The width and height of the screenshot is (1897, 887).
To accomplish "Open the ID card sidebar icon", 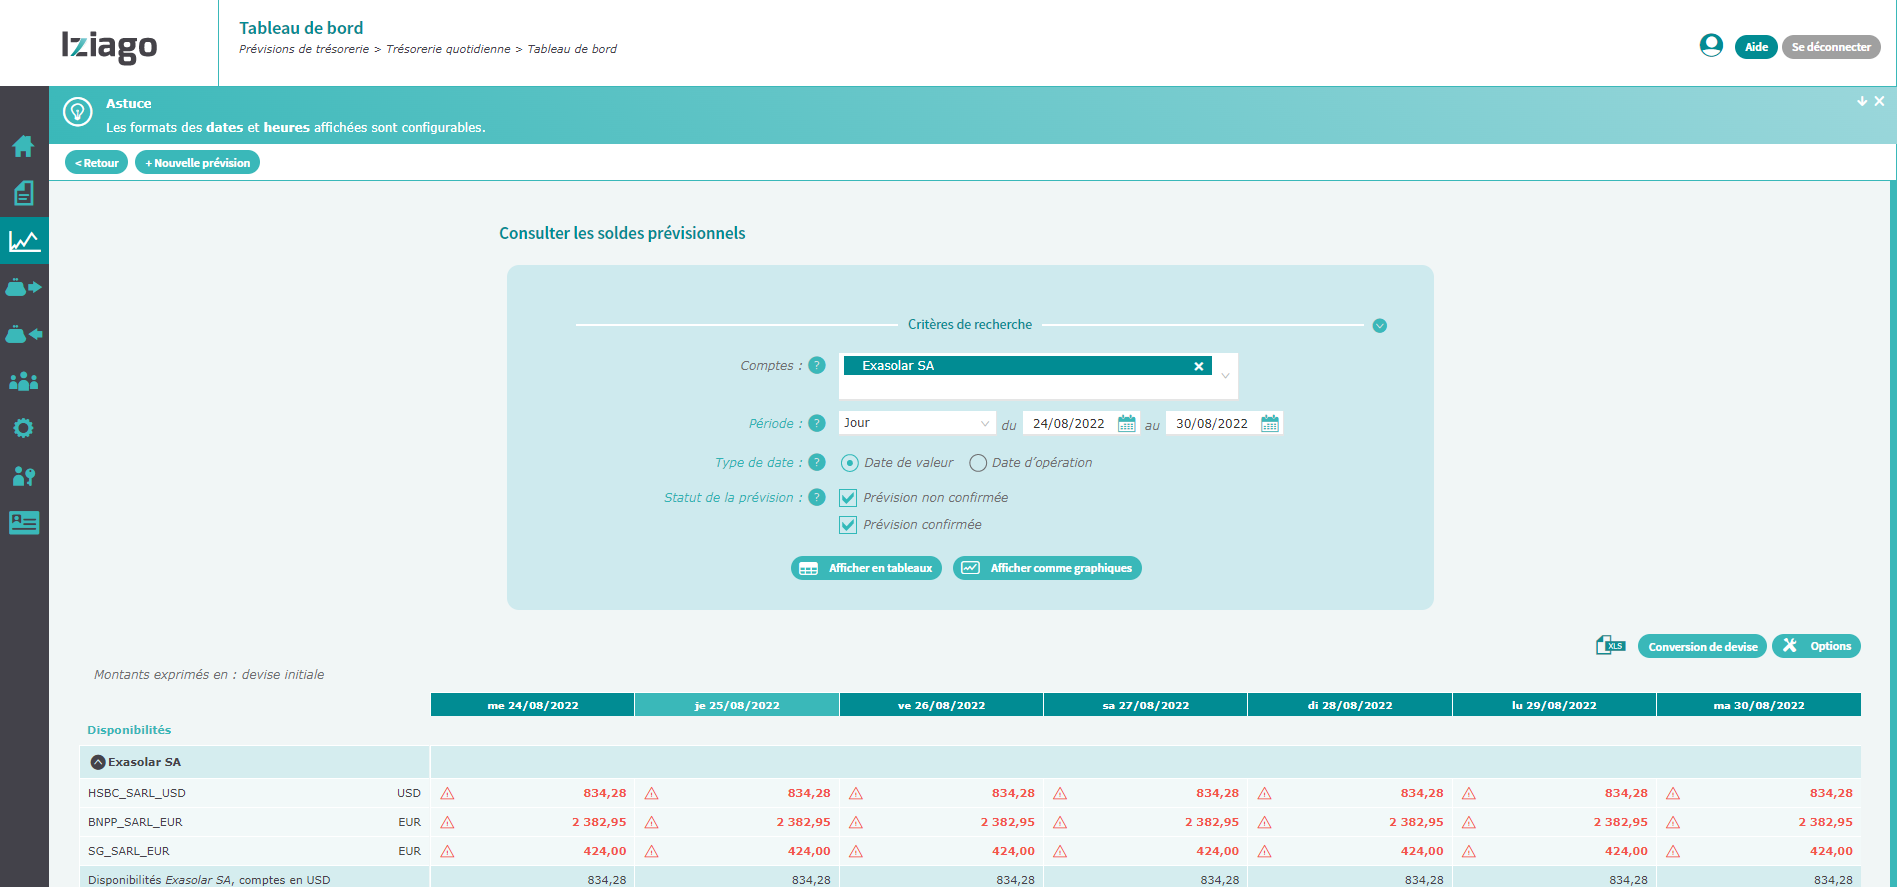I will pos(23,522).
